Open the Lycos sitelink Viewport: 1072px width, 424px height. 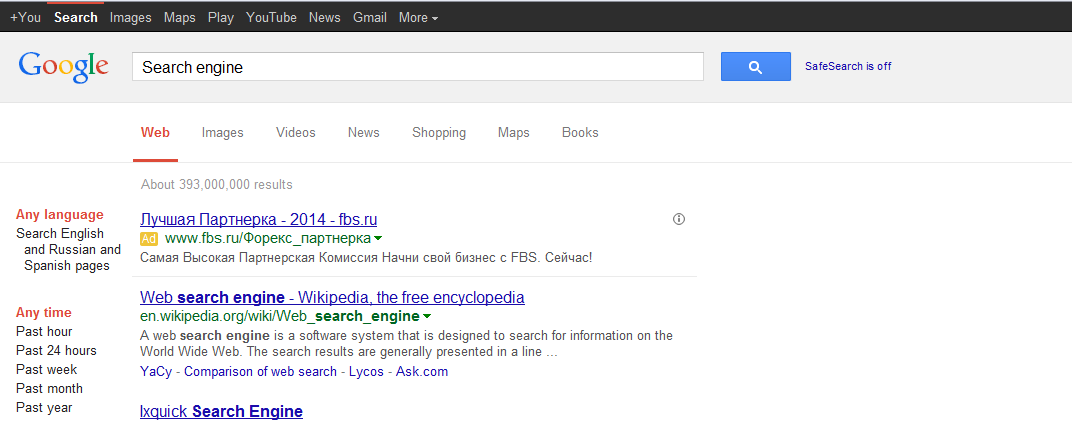tap(366, 372)
